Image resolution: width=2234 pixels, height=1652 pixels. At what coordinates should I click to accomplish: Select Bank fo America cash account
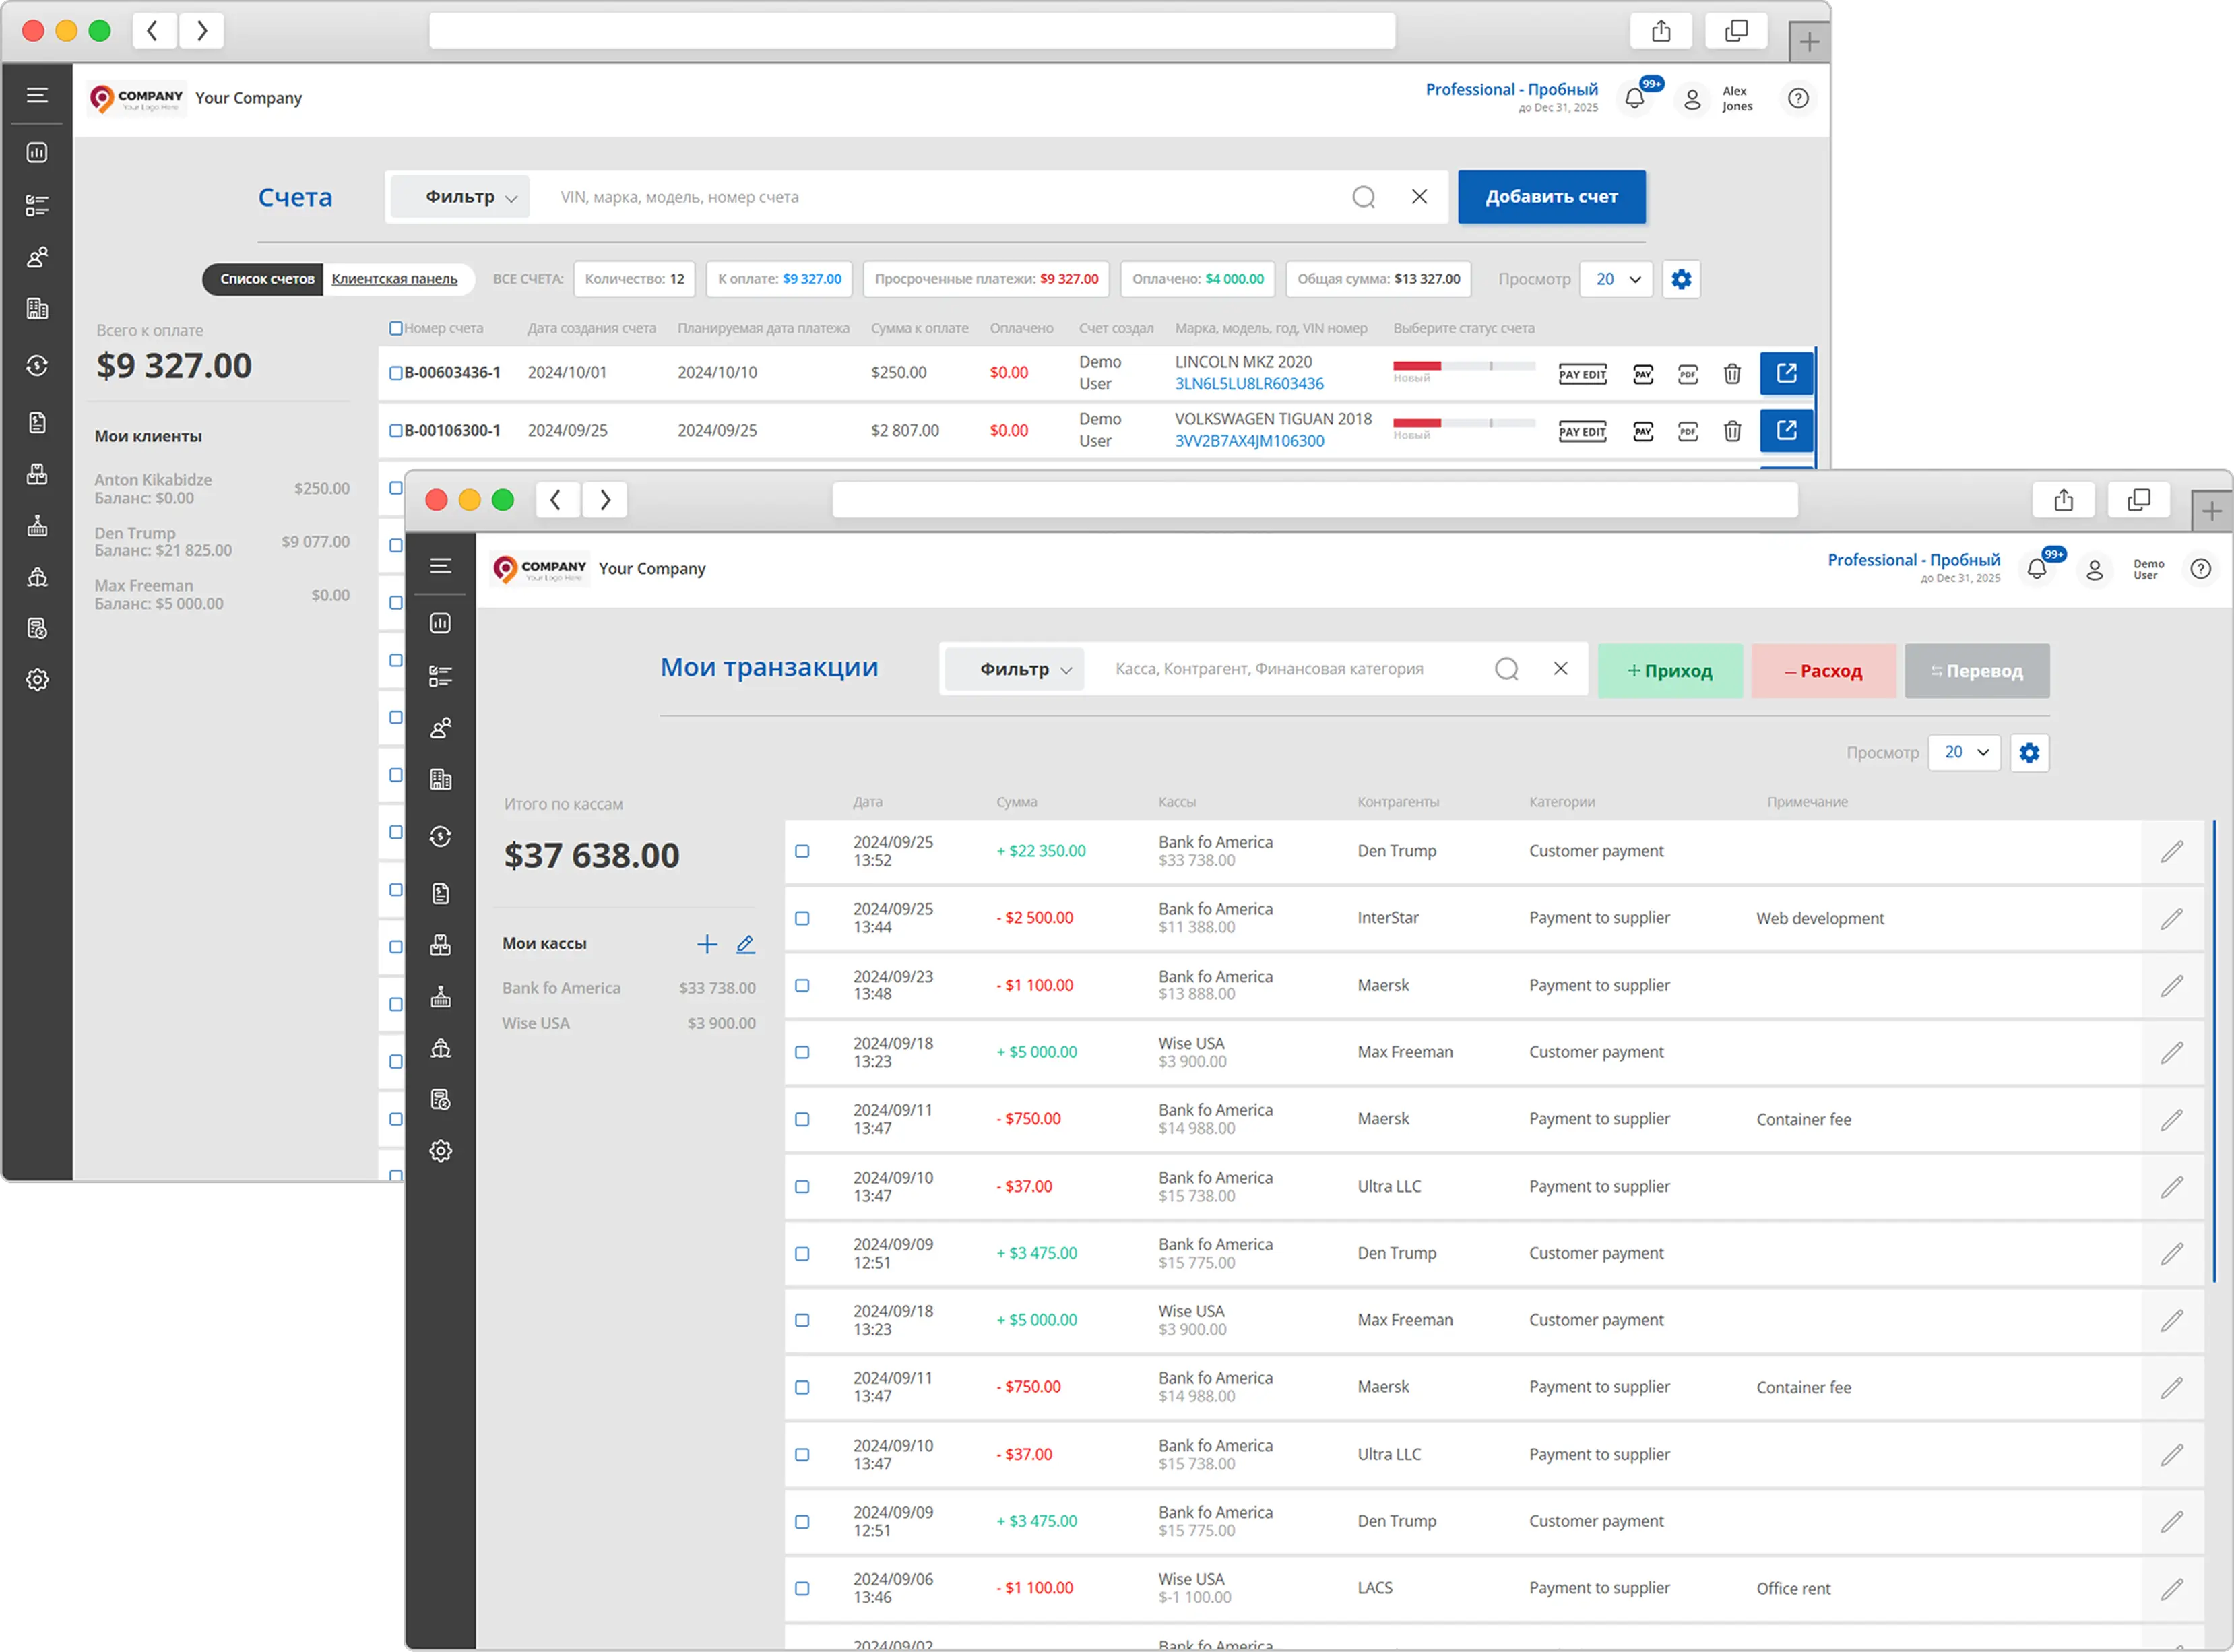pyautogui.click(x=628, y=988)
